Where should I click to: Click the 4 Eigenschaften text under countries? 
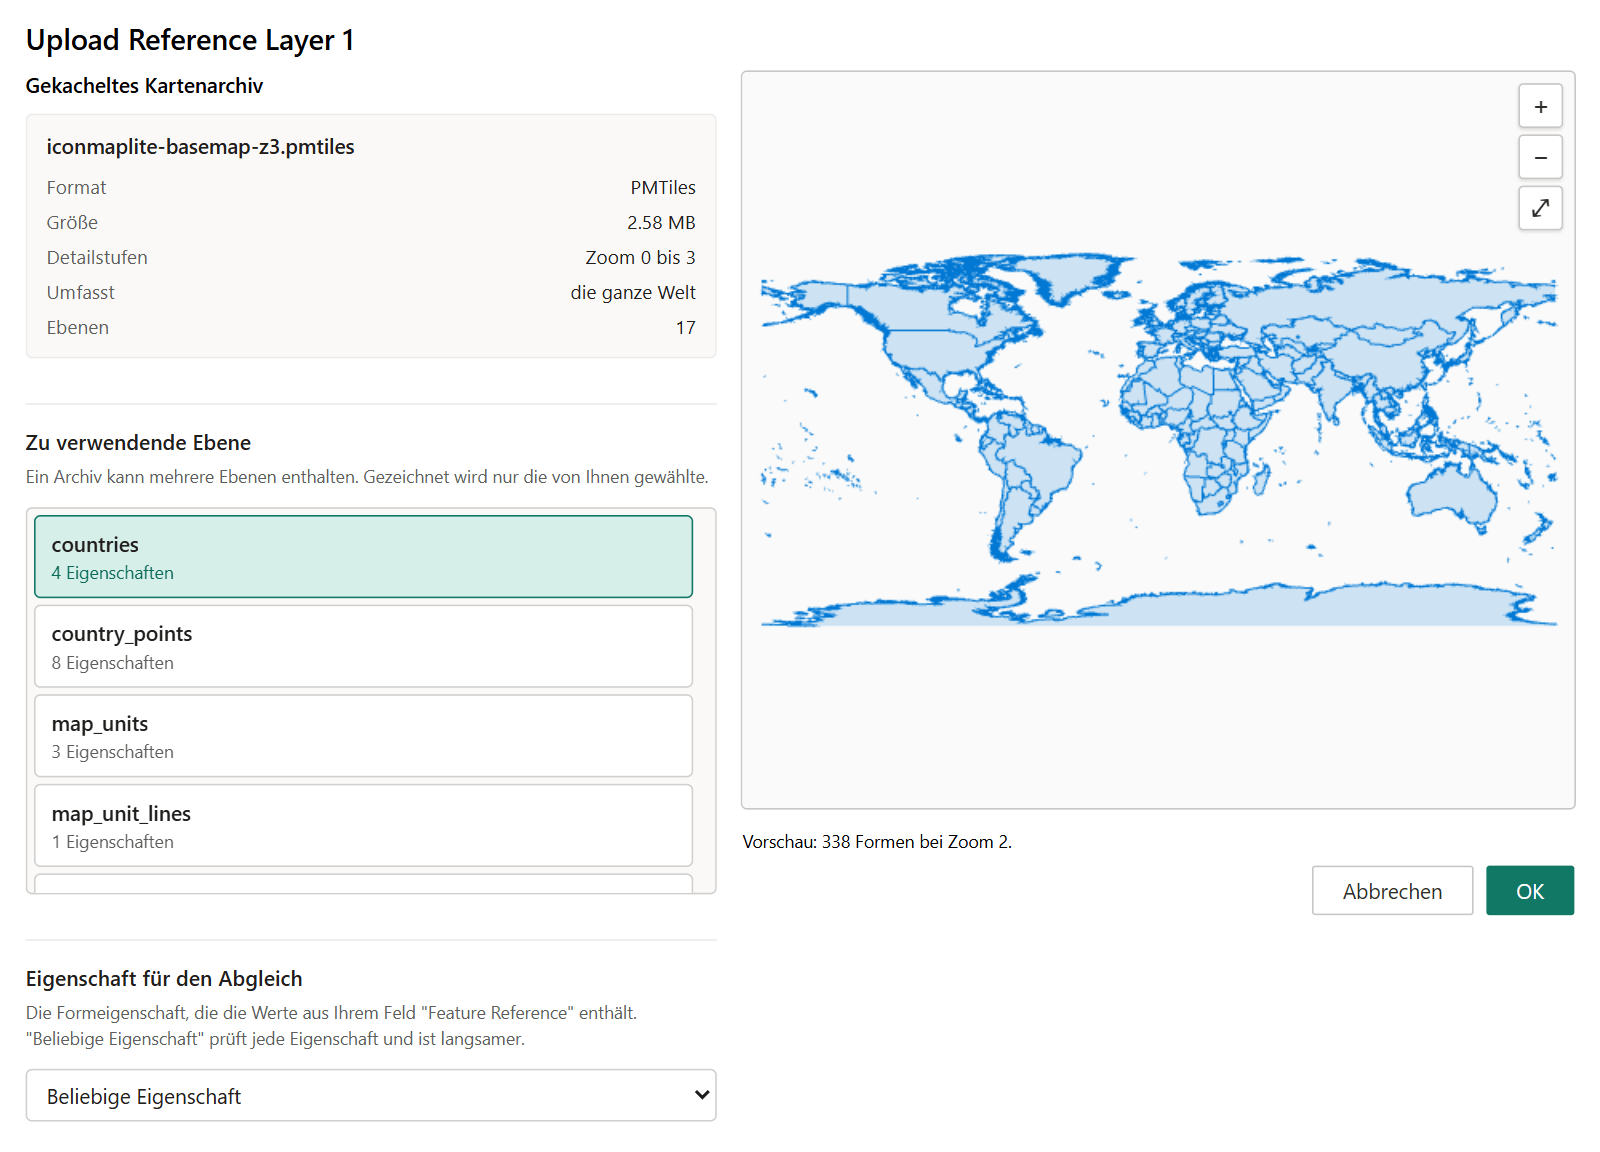pyautogui.click(x=113, y=573)
